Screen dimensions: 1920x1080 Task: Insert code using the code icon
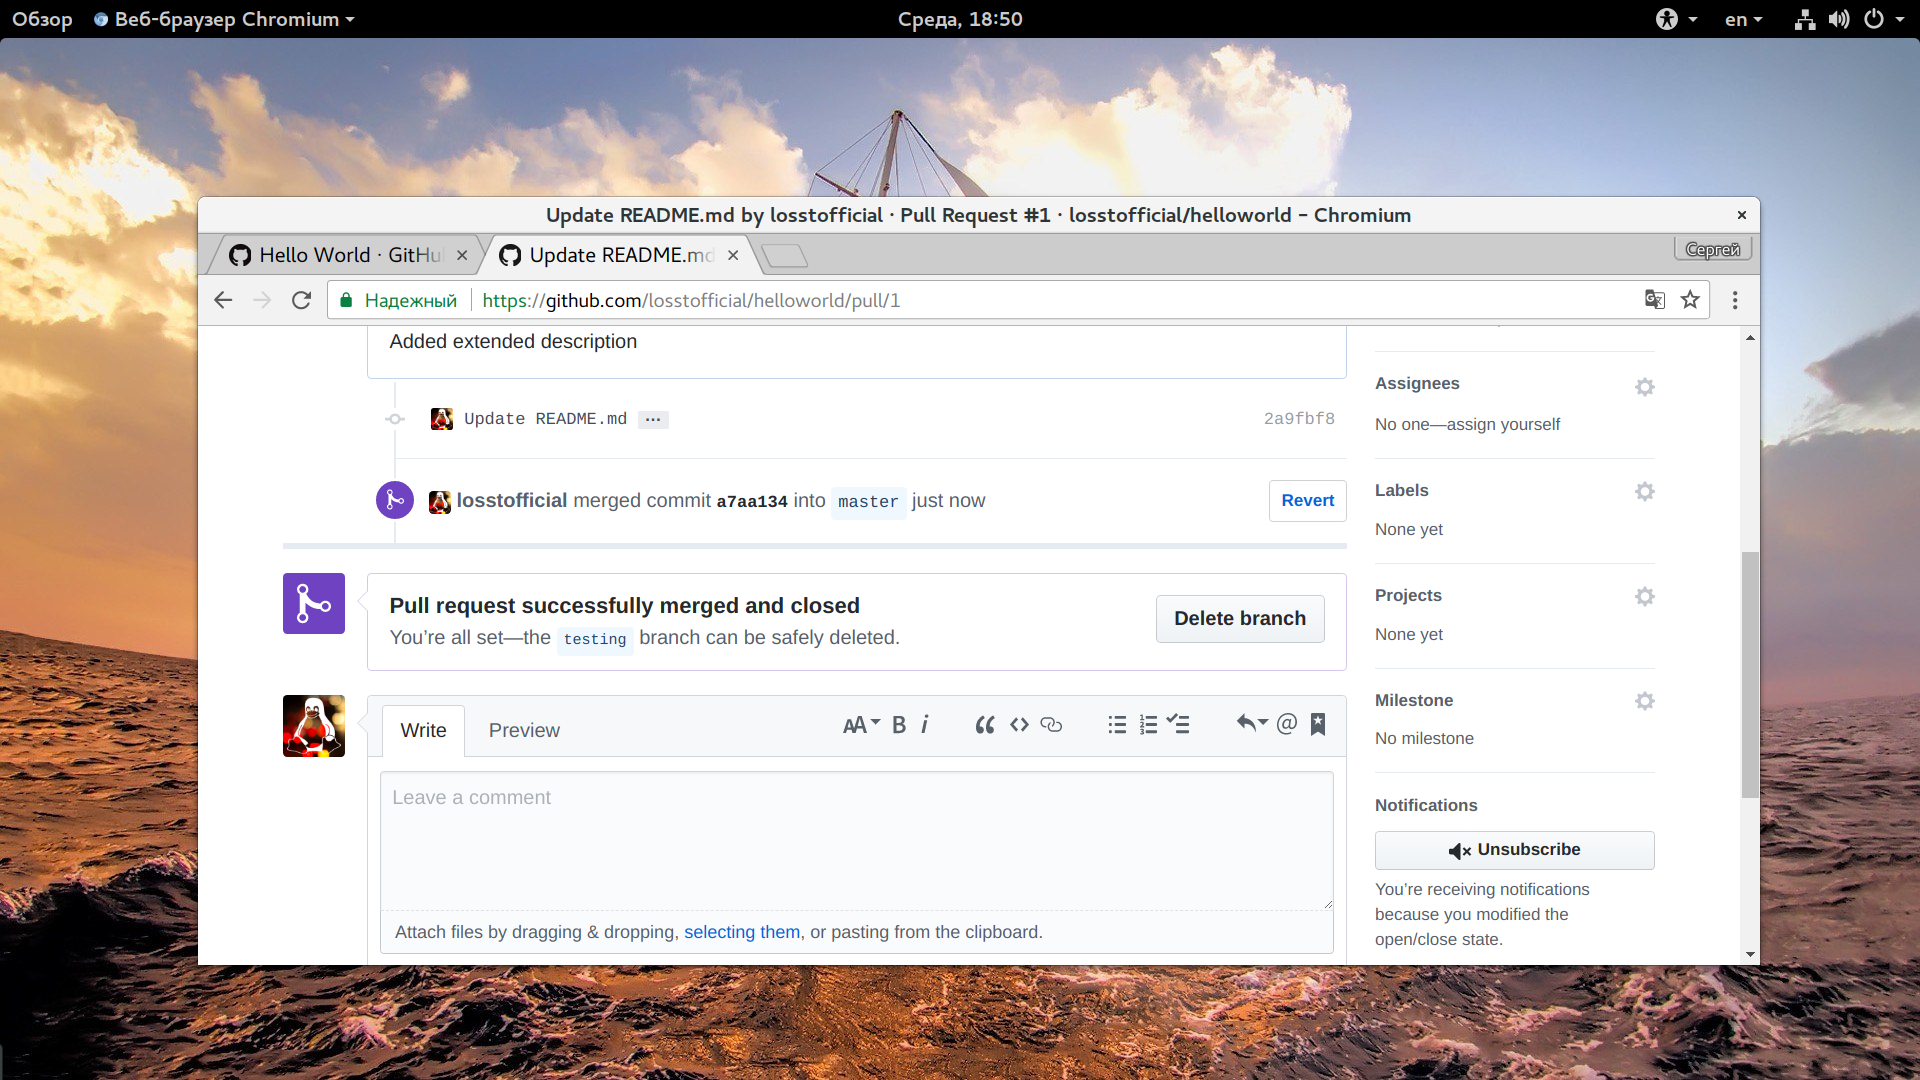point(1019,725)
